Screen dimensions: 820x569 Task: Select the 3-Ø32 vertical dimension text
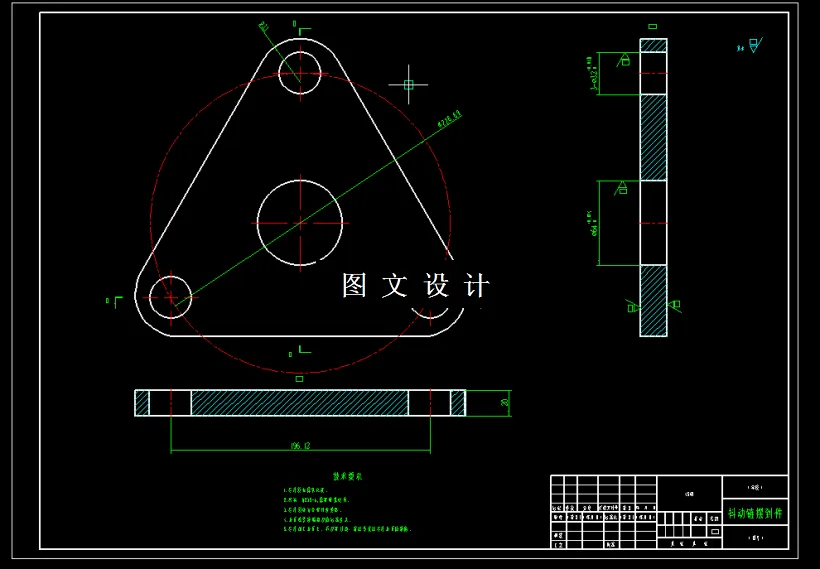pyautogui.click(x=593, y=73)
